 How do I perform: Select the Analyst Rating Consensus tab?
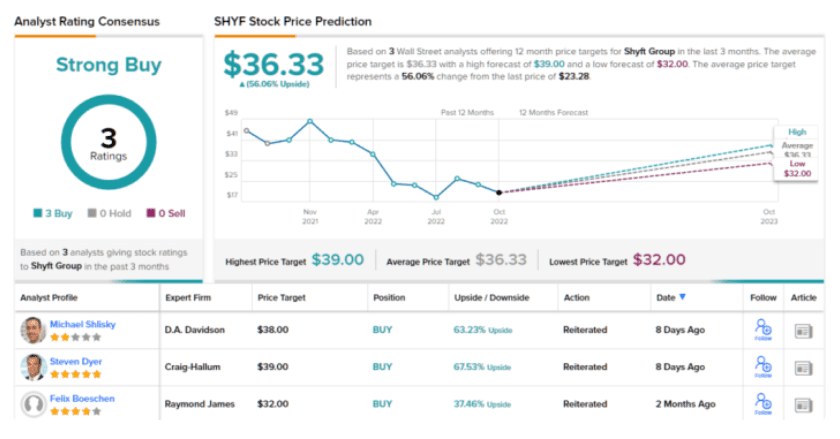click(71, 21)
